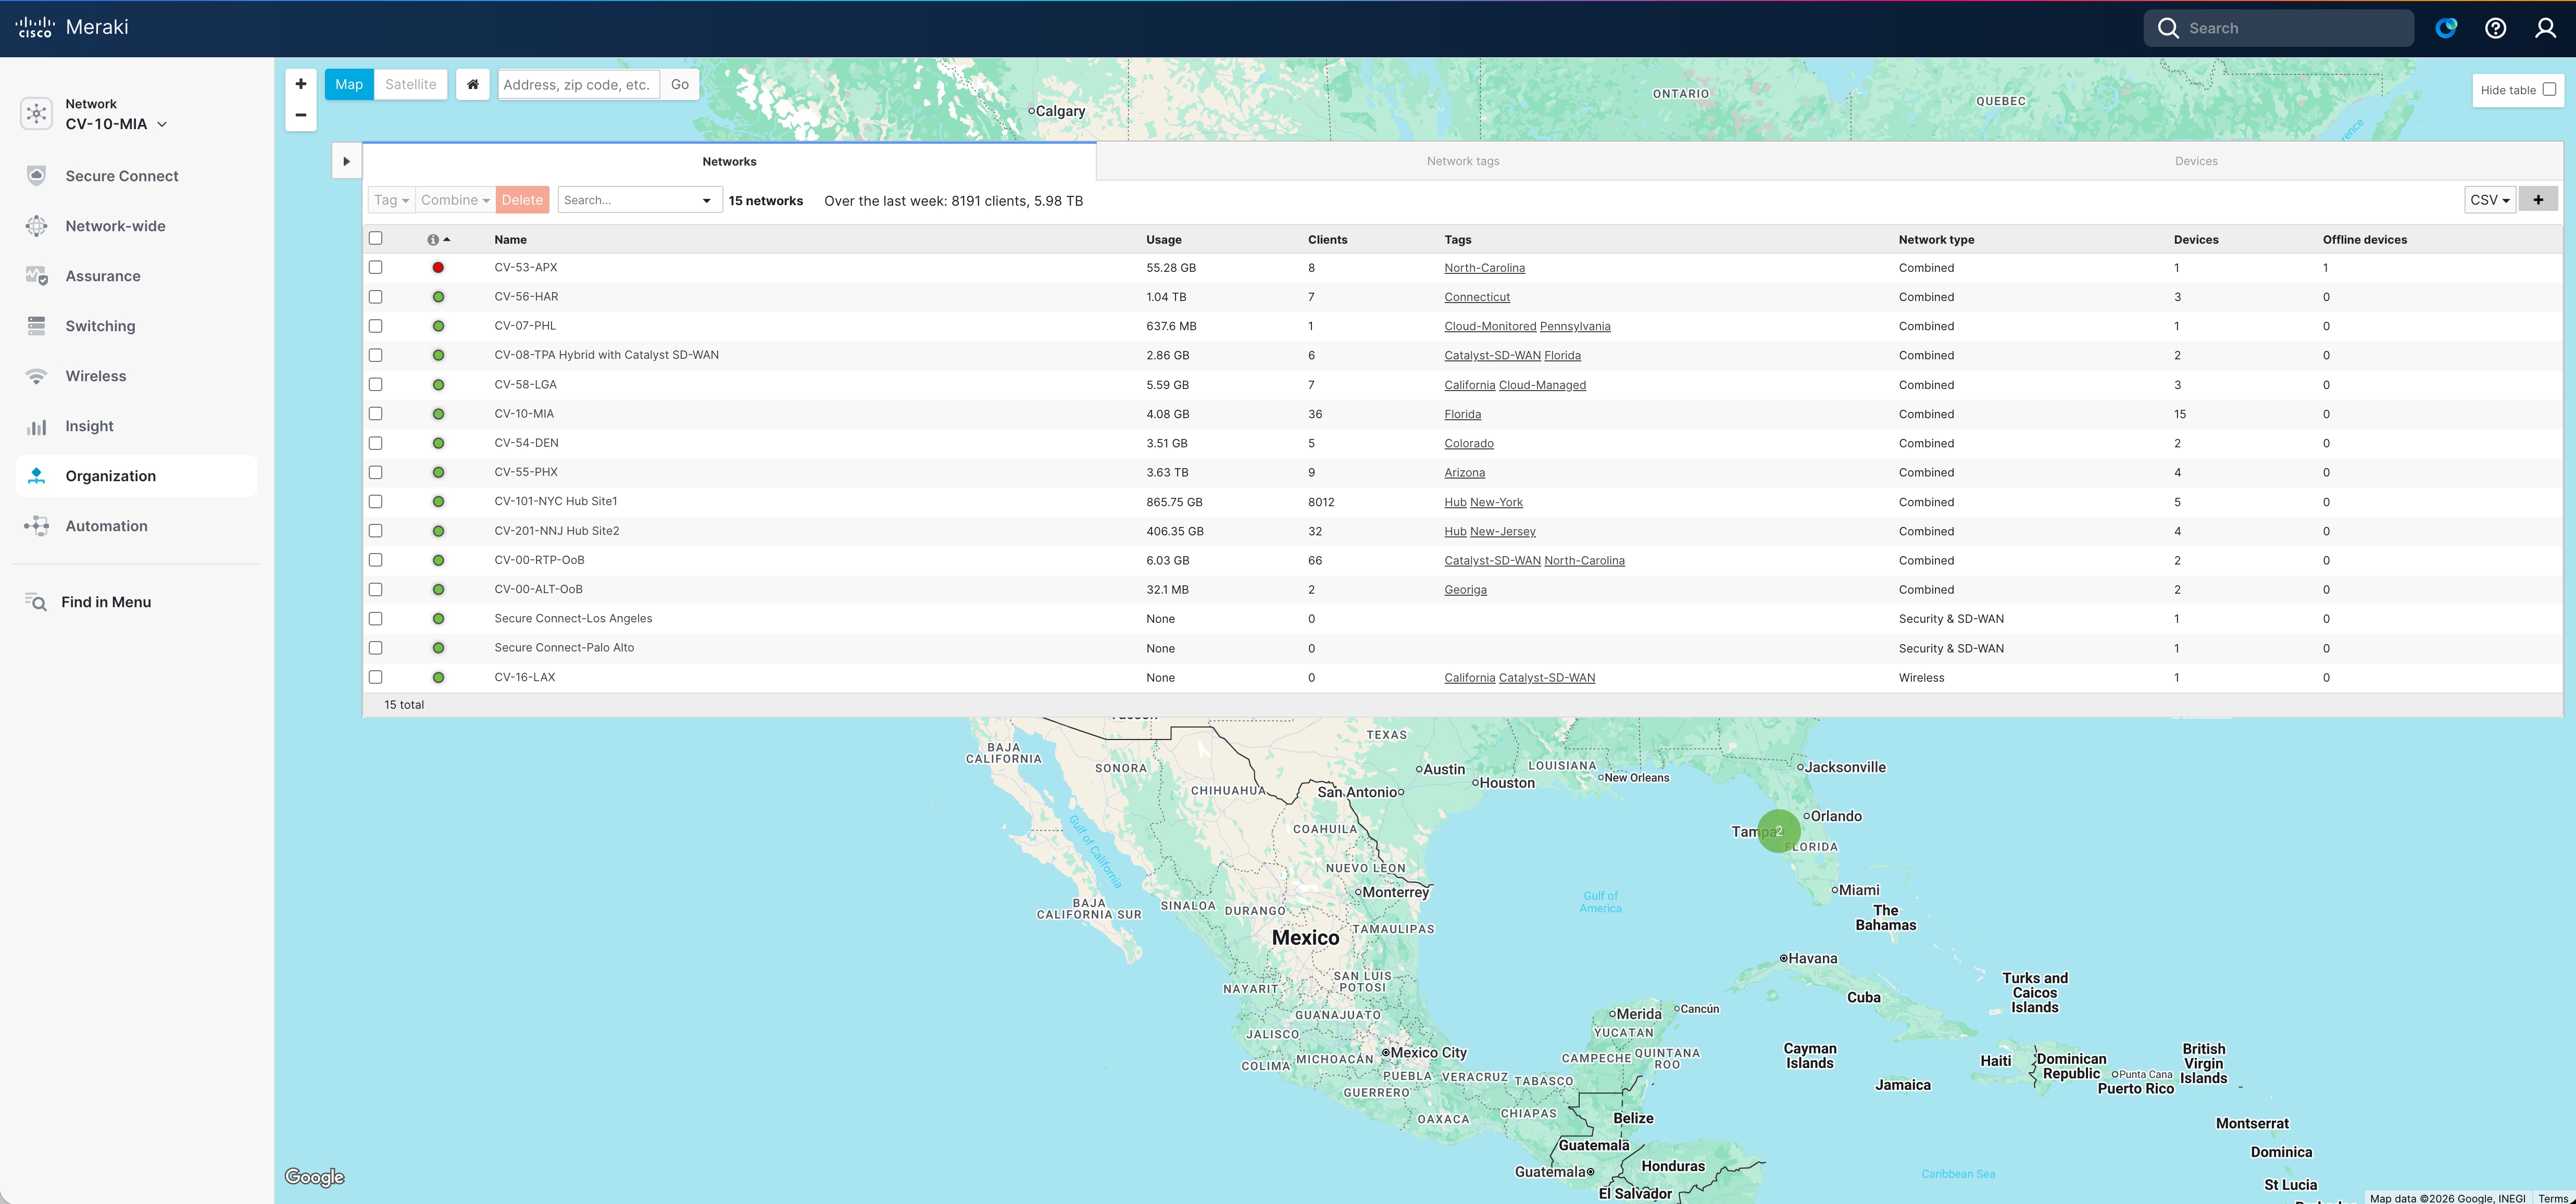Click the address or zip code field
The height and width of the screenshot is (1204, 2576).
[x=579, y=84]
